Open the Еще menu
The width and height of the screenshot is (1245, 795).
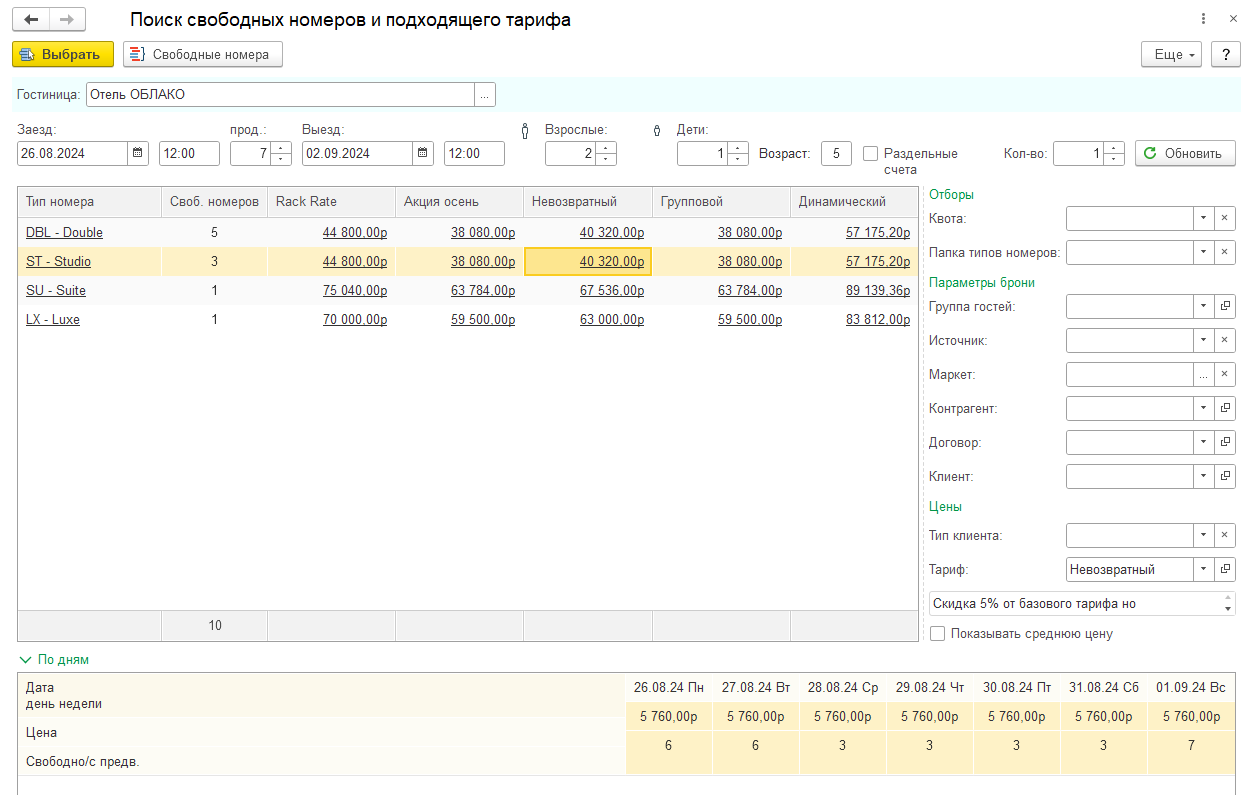(x=1170, y=55)
